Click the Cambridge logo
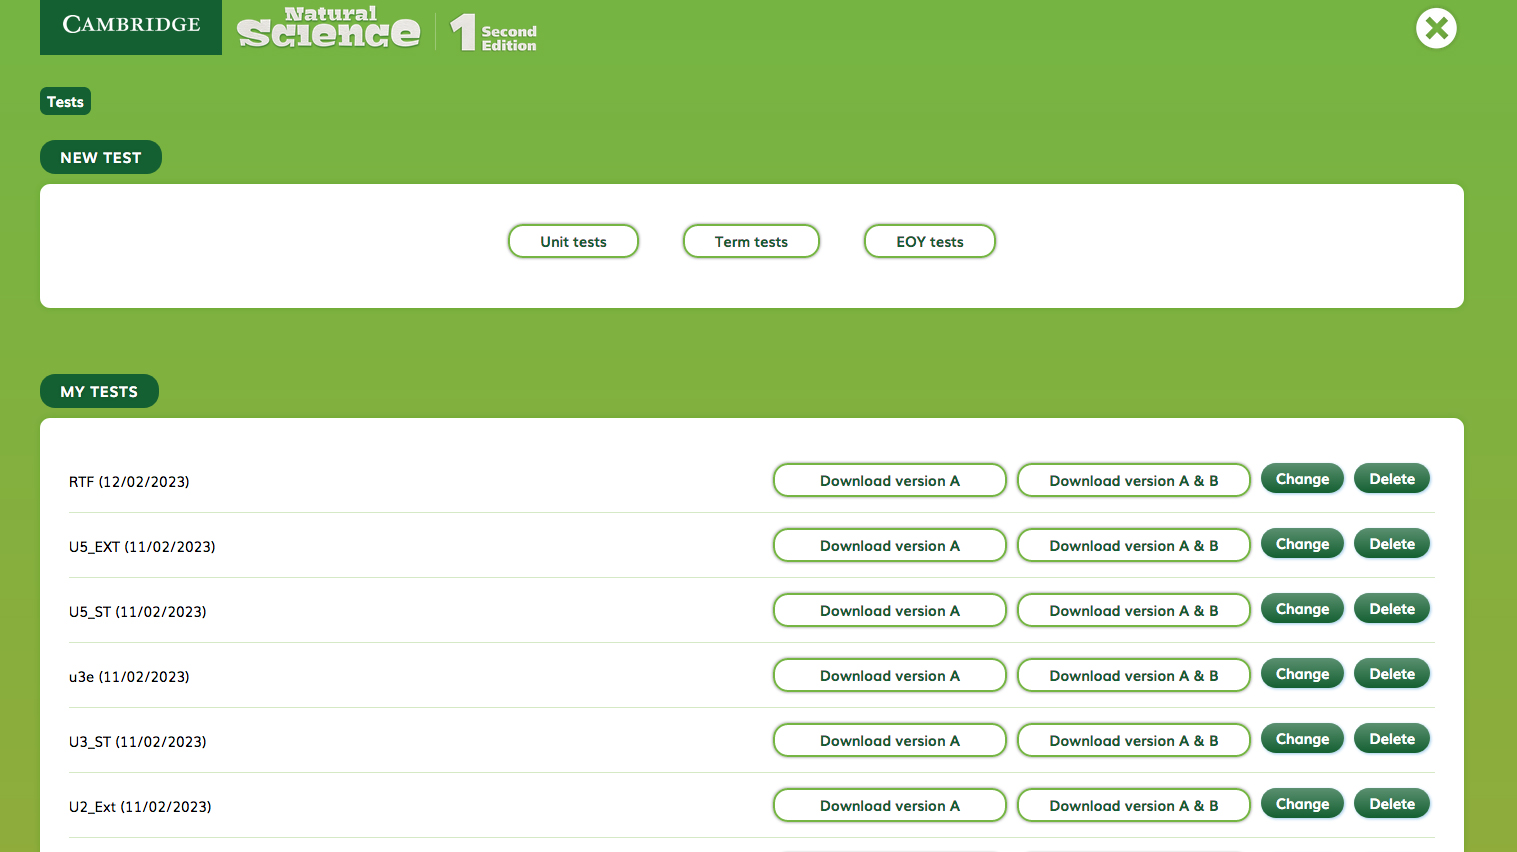 [131, 26]
